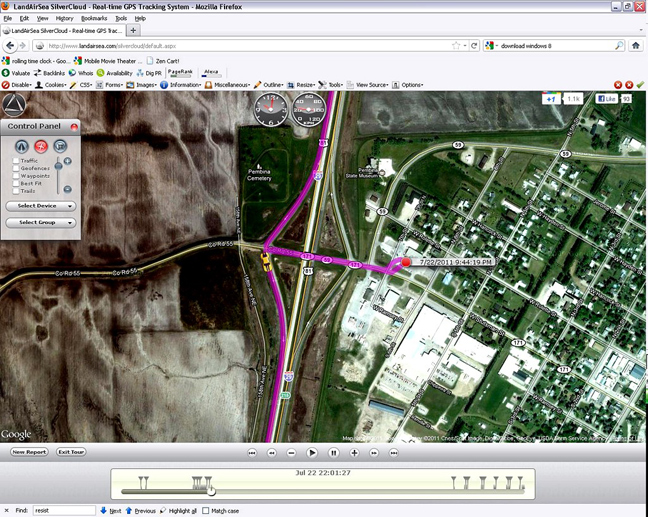Select the red satellite view button in Control Panel

tap(41, 146)
